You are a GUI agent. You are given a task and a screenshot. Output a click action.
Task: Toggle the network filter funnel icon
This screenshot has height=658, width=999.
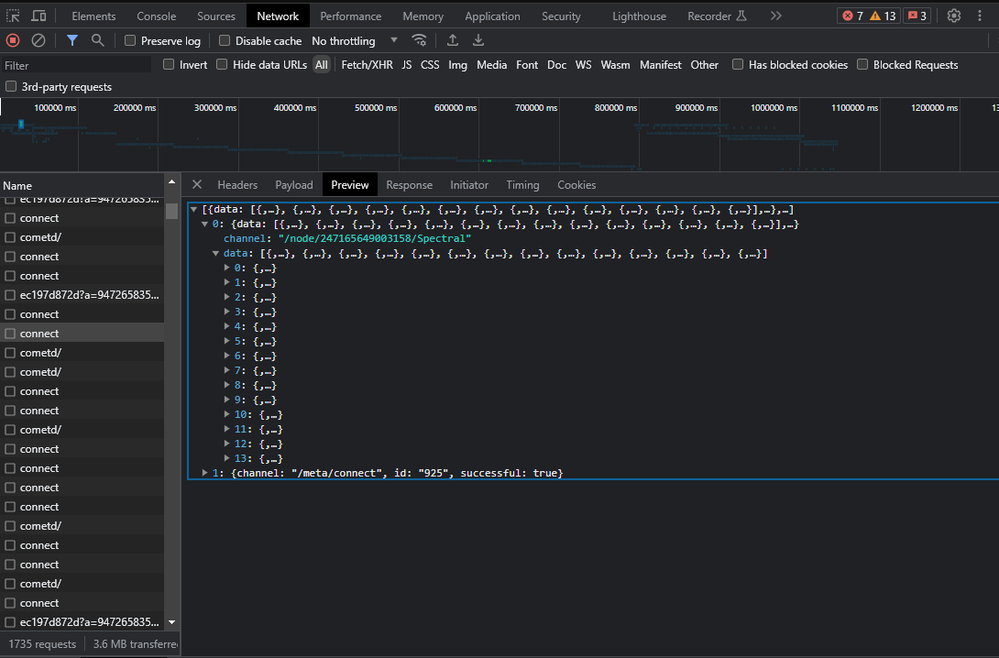[72, 41]
